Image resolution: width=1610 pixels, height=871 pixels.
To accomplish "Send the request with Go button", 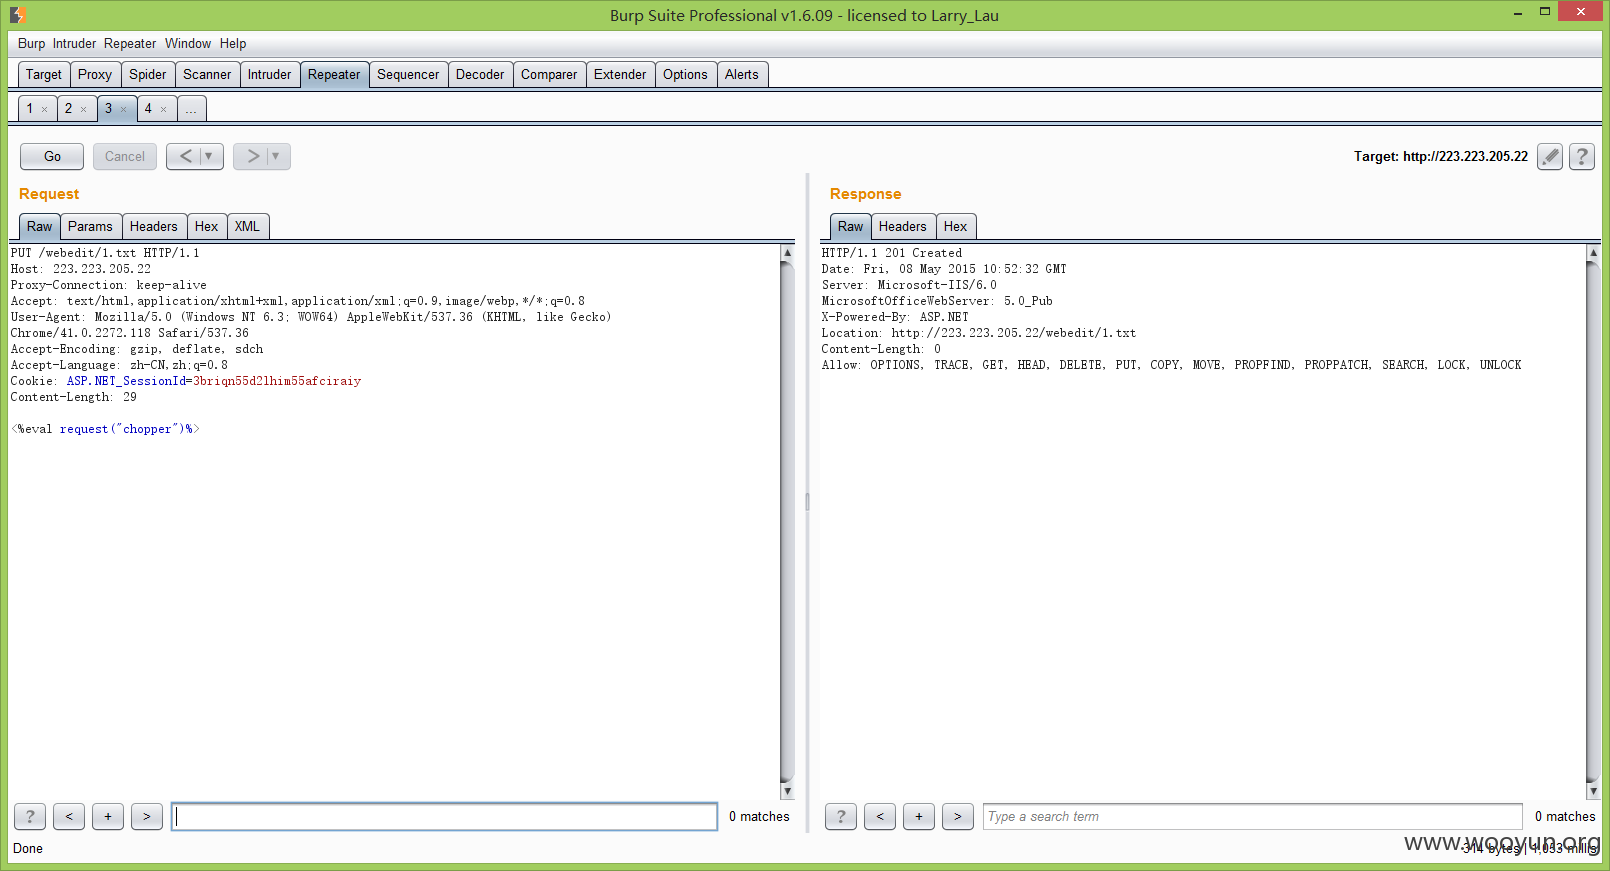I will pyautogui.click(x=52, y=156).
